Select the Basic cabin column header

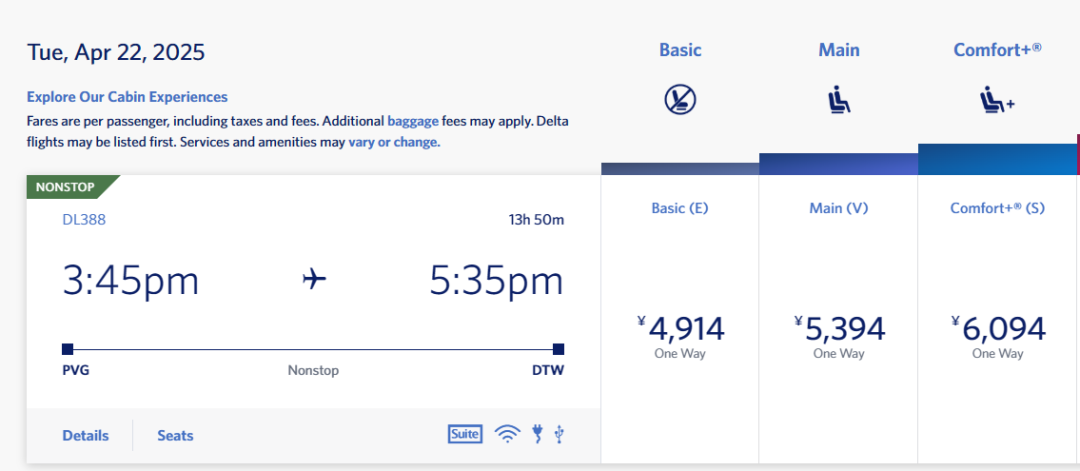pos(680,50)
